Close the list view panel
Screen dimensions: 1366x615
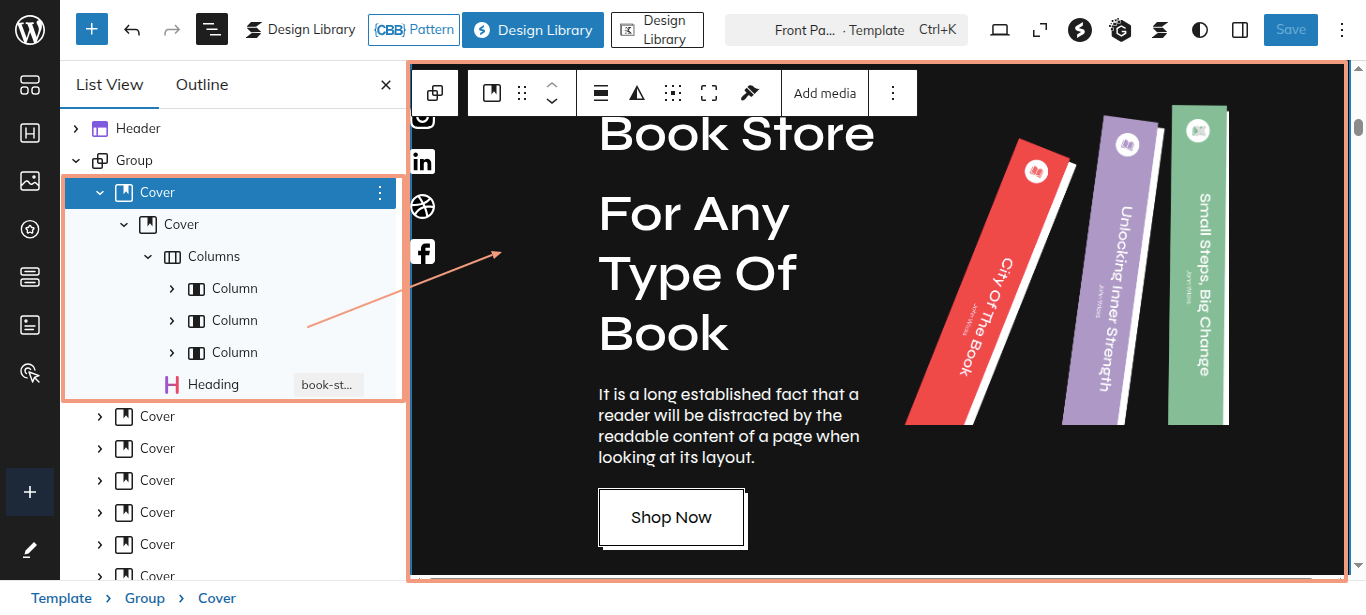[x=386, y=85]
